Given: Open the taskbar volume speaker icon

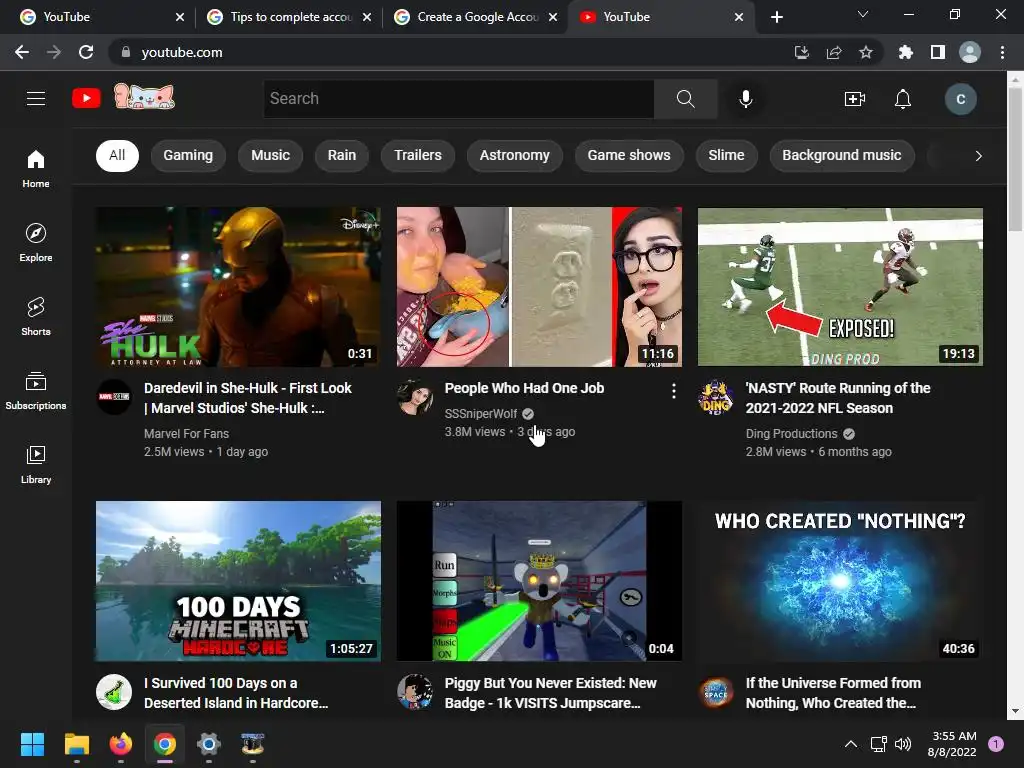Looking at the screenshot, I should tap(903, 744).
